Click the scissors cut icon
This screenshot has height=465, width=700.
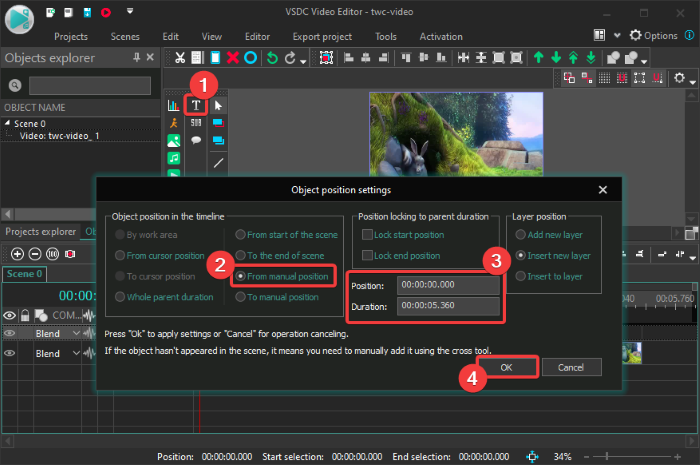[x=180, y=58]
